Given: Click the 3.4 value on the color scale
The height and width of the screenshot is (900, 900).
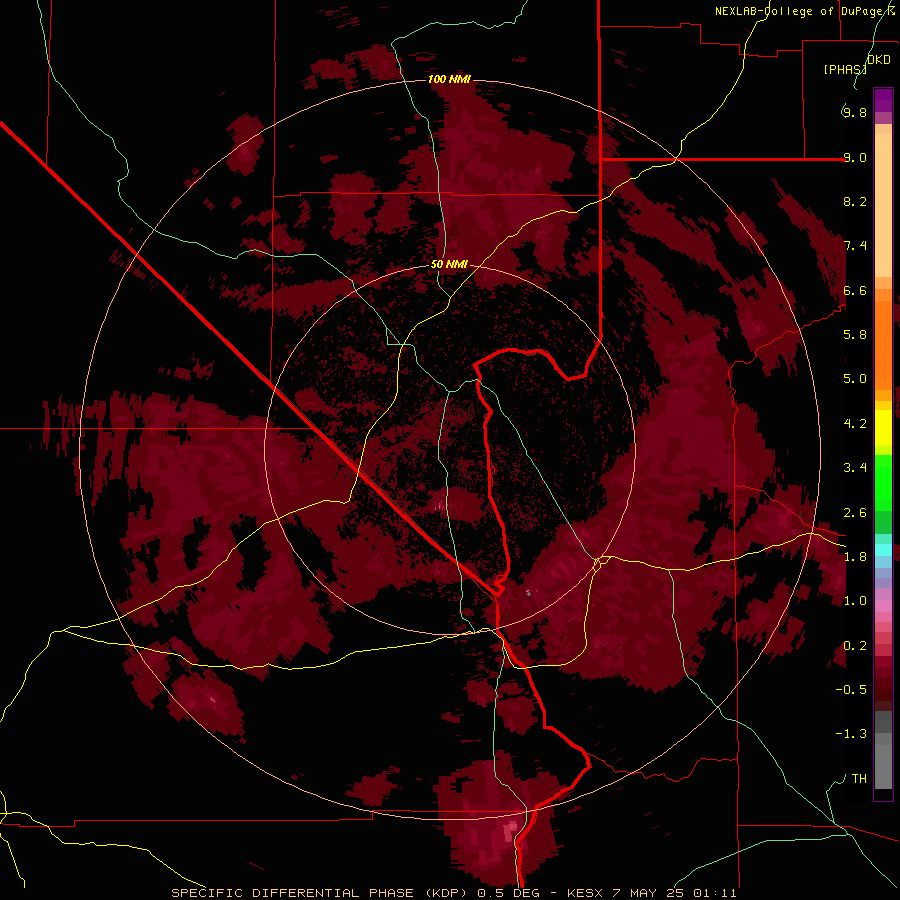Looking at the screenshot, I should (x=855, y=468).
